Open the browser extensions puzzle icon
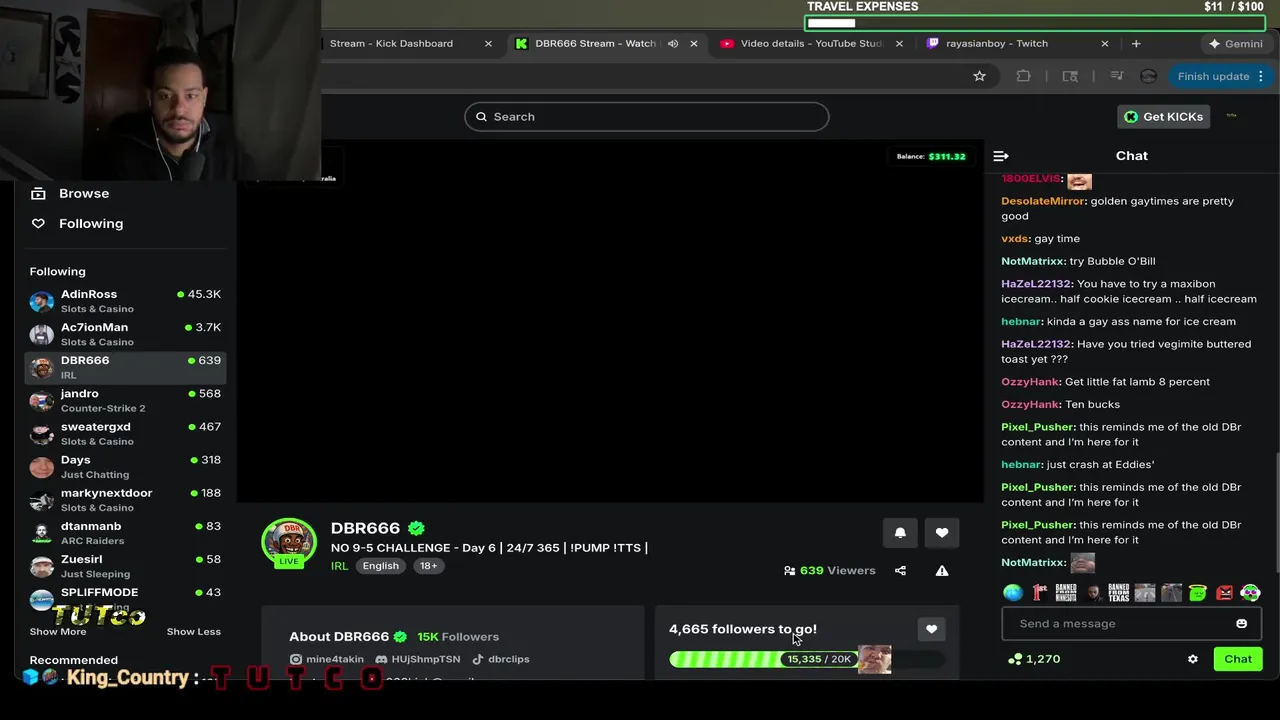Image resolution: width=1280 pixels, height=720 pixels. tap(1023, 76)
